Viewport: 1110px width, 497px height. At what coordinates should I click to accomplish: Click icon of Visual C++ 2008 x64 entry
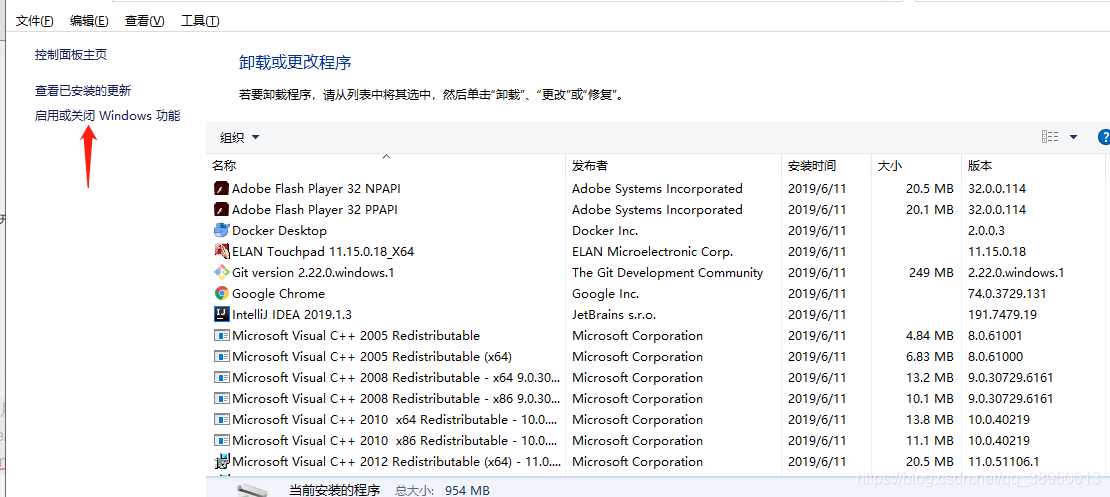[222, 377]
